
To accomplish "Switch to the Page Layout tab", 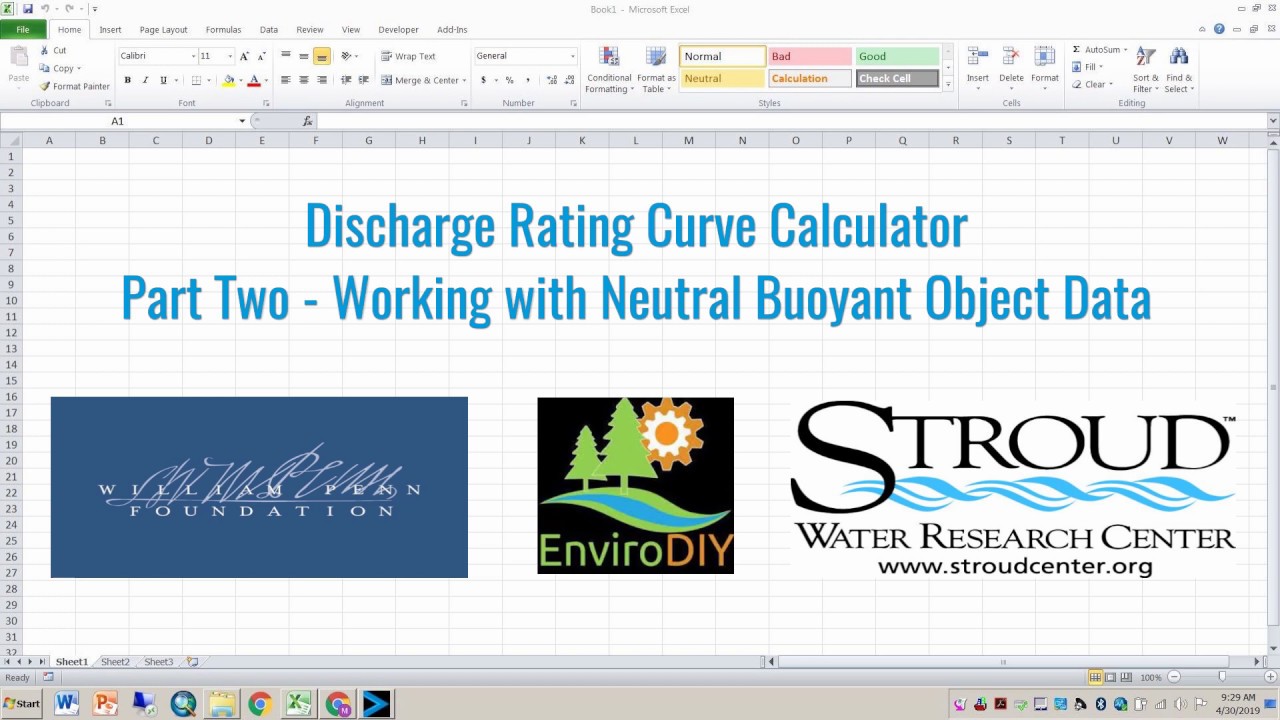I will pos(164,30).
